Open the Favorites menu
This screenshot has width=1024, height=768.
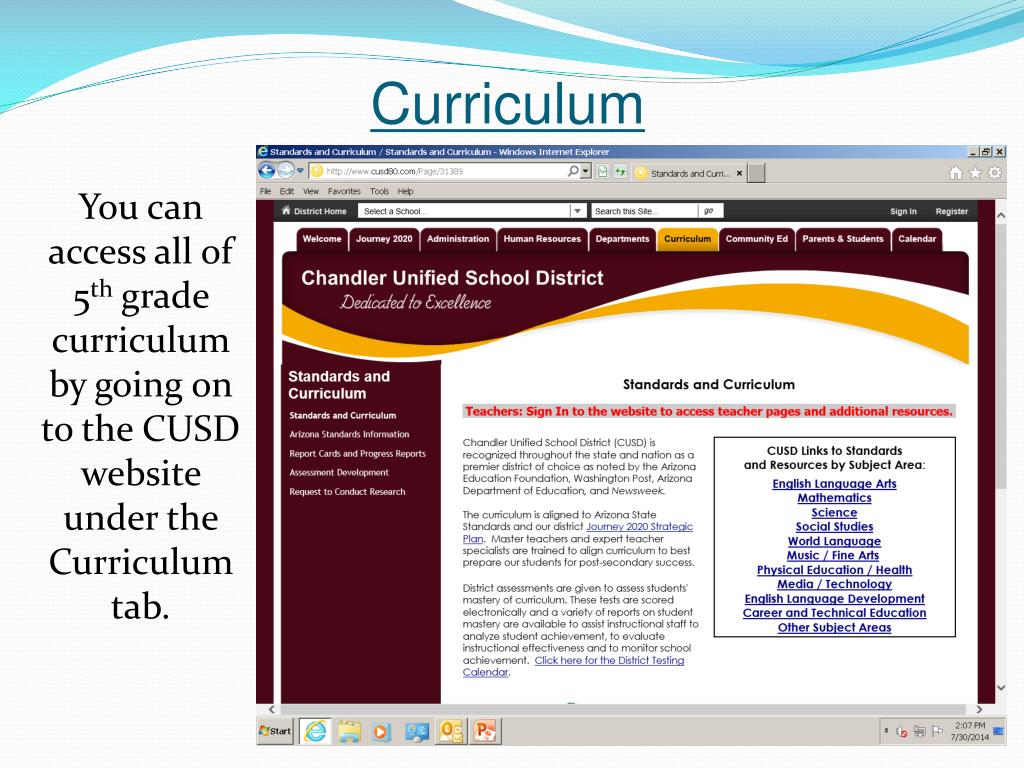[344, 191]
